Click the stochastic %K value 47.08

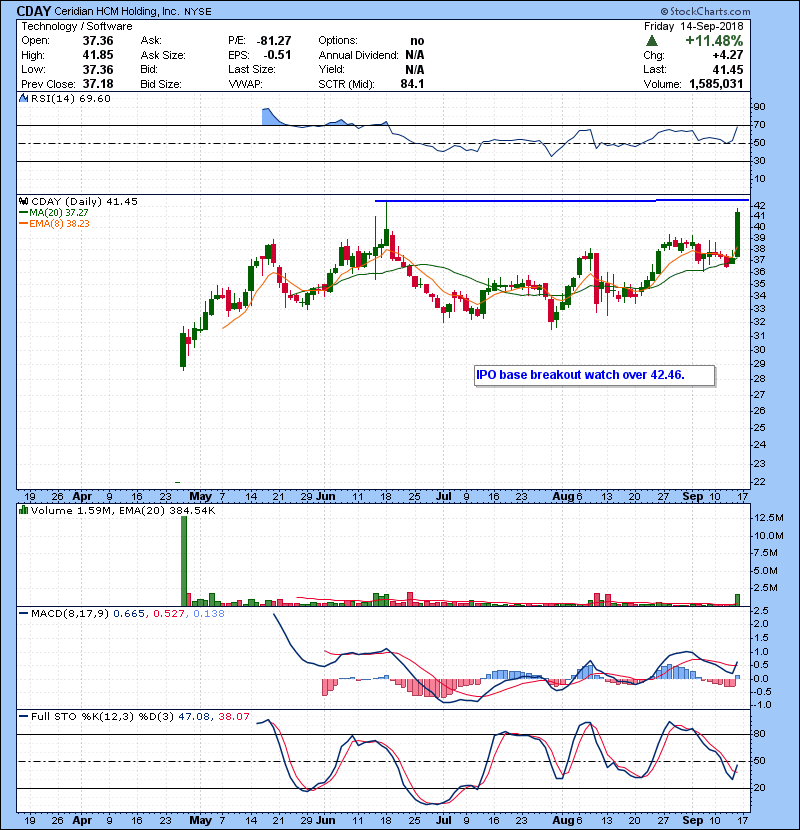195,717
